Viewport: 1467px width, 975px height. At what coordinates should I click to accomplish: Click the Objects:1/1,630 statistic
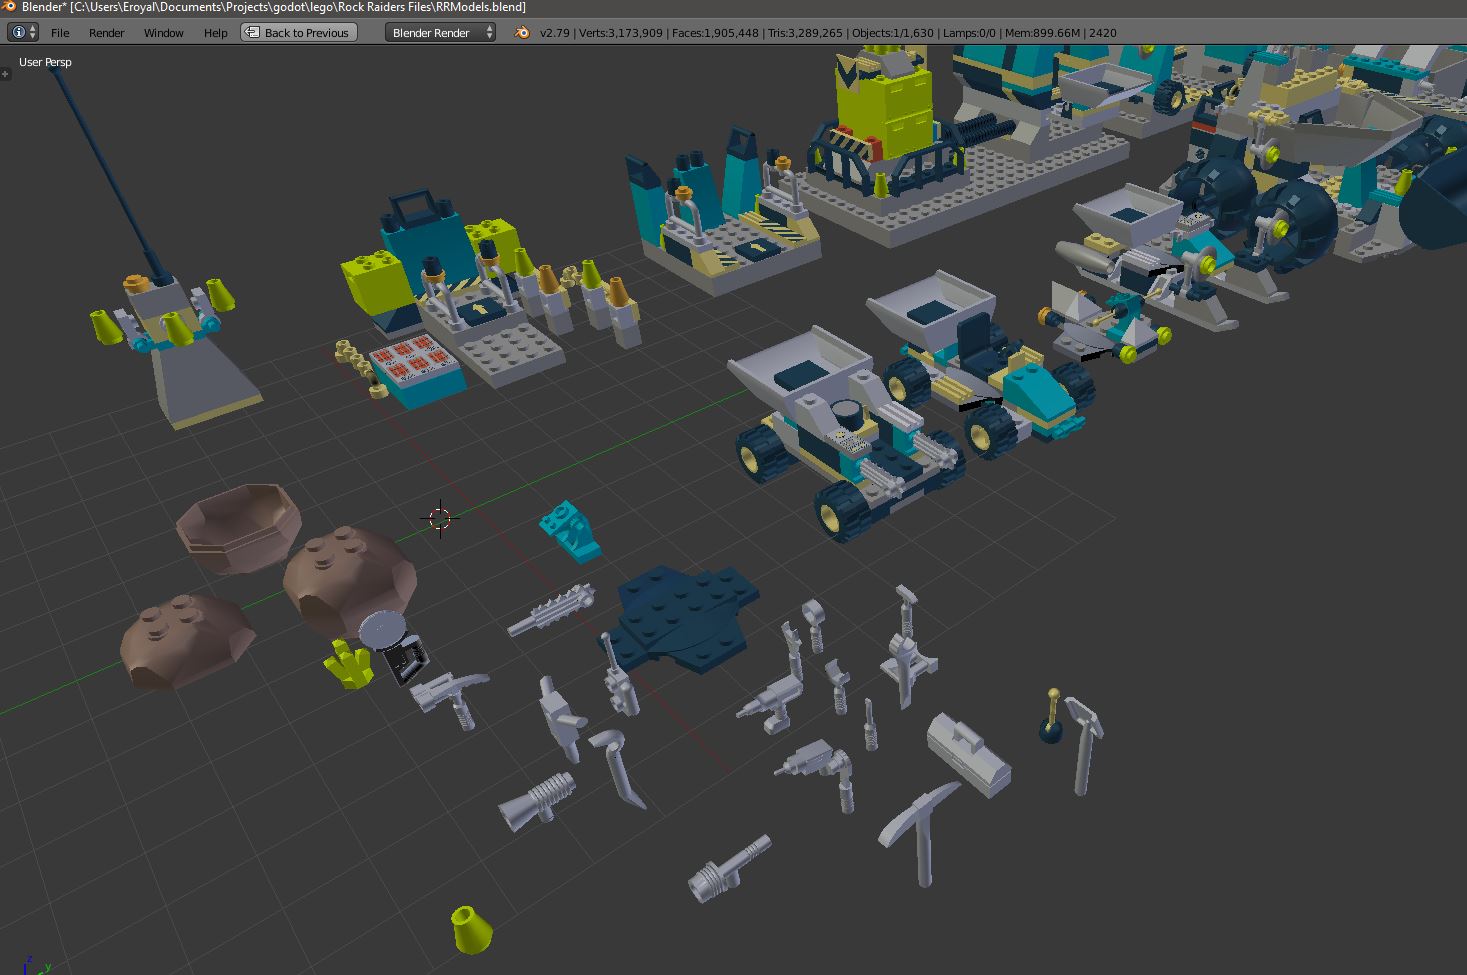892,33
